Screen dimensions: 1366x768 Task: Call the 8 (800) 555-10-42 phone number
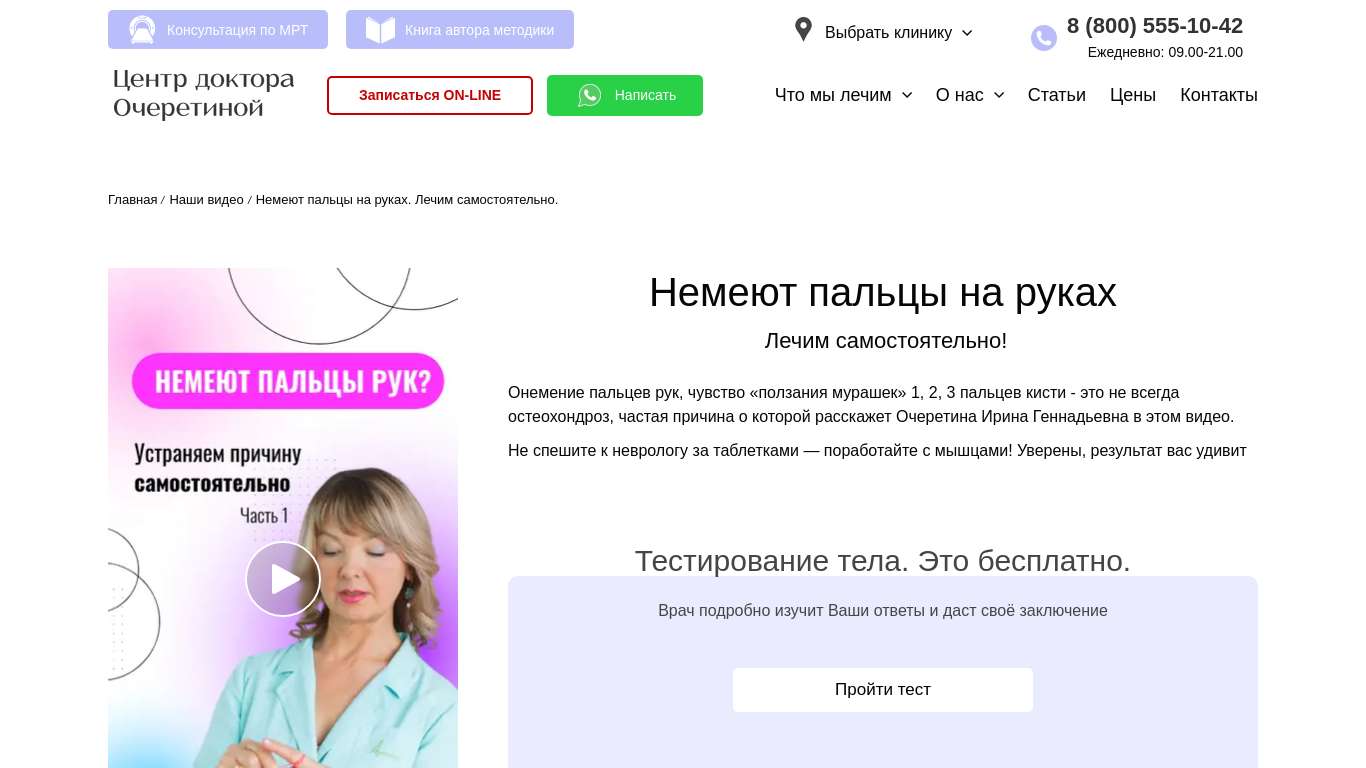tap(1155, 26)
